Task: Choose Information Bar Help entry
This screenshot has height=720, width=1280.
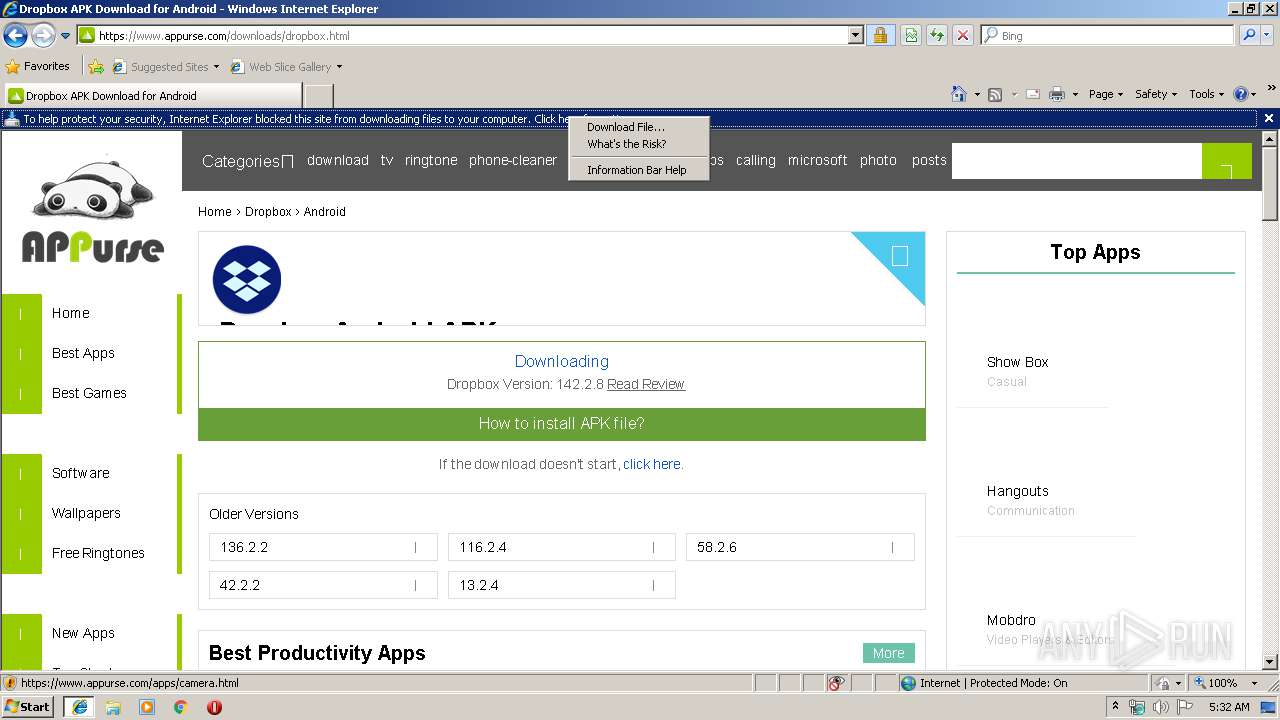Action: click(x=639, y=170)
